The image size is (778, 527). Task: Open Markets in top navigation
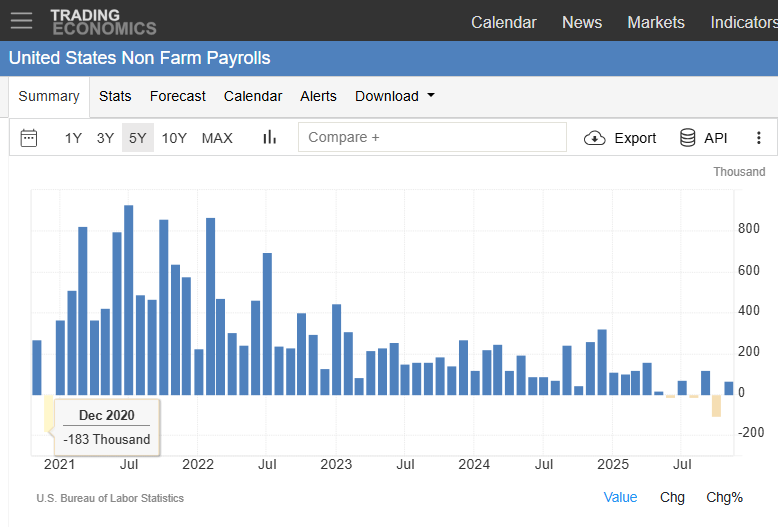[655, 22]
